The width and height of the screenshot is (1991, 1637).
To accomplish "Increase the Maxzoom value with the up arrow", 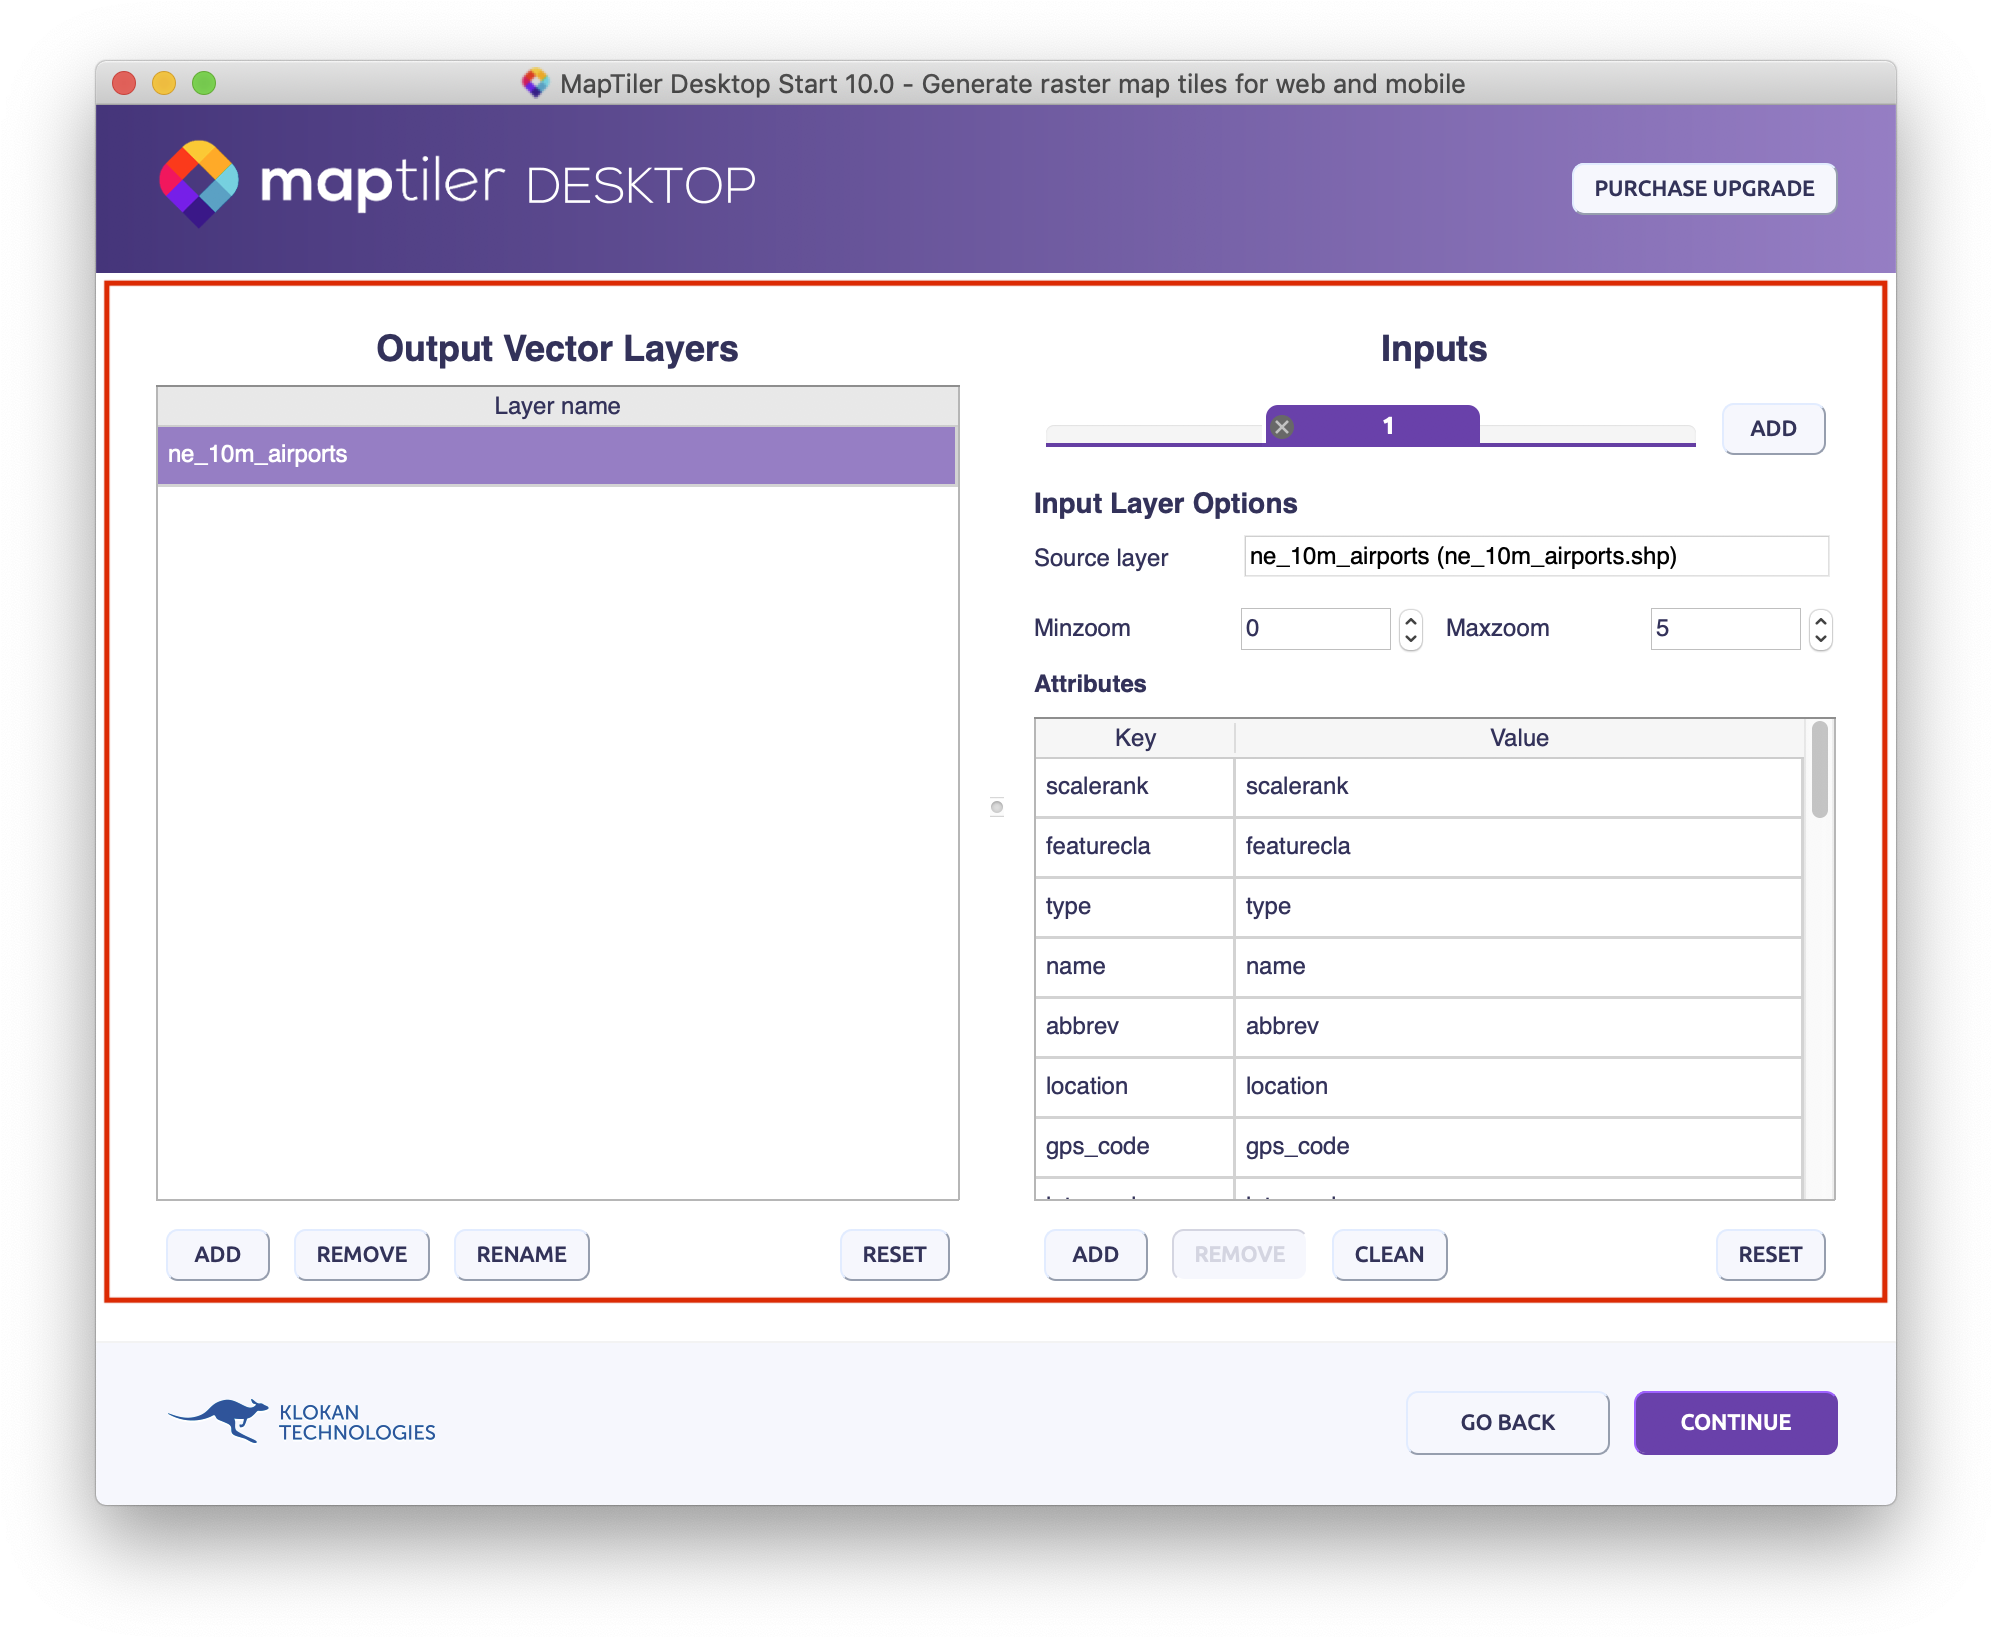I will tap(1821, 620).
